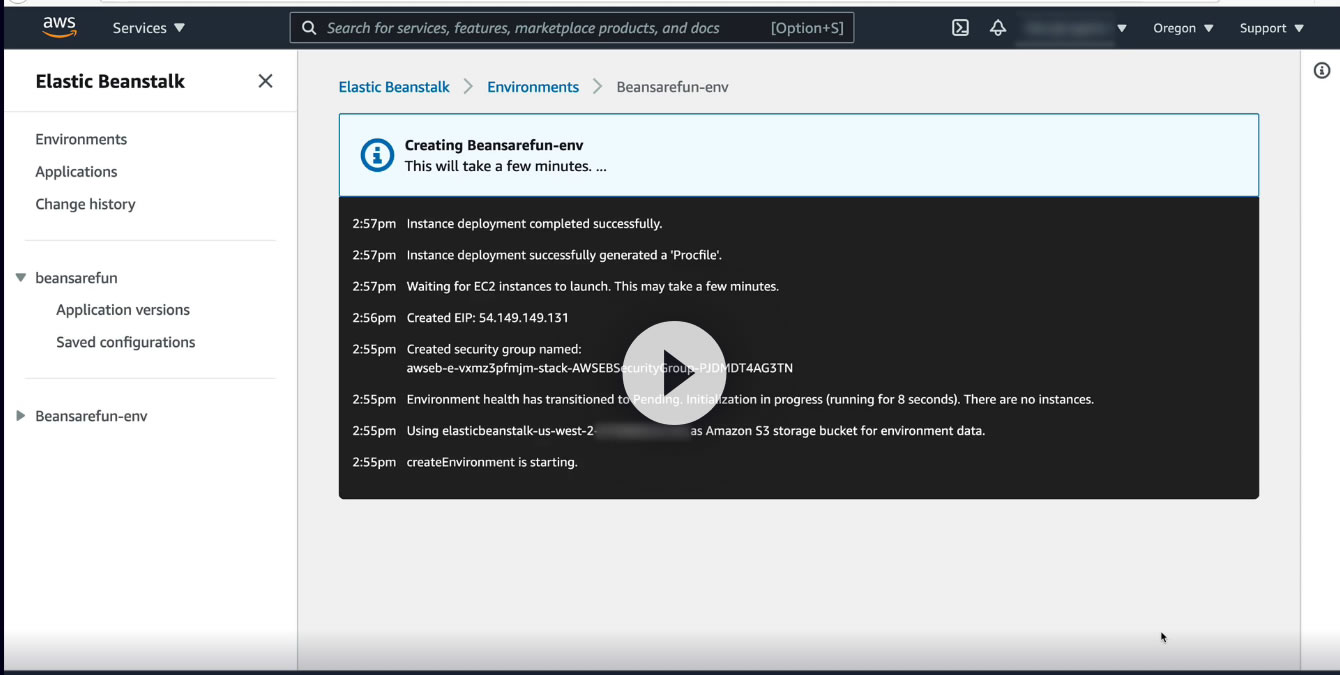This screenshot has width=1340, height=675.
Task: Open the Services dropdown menu
Action: coord(149,28)
